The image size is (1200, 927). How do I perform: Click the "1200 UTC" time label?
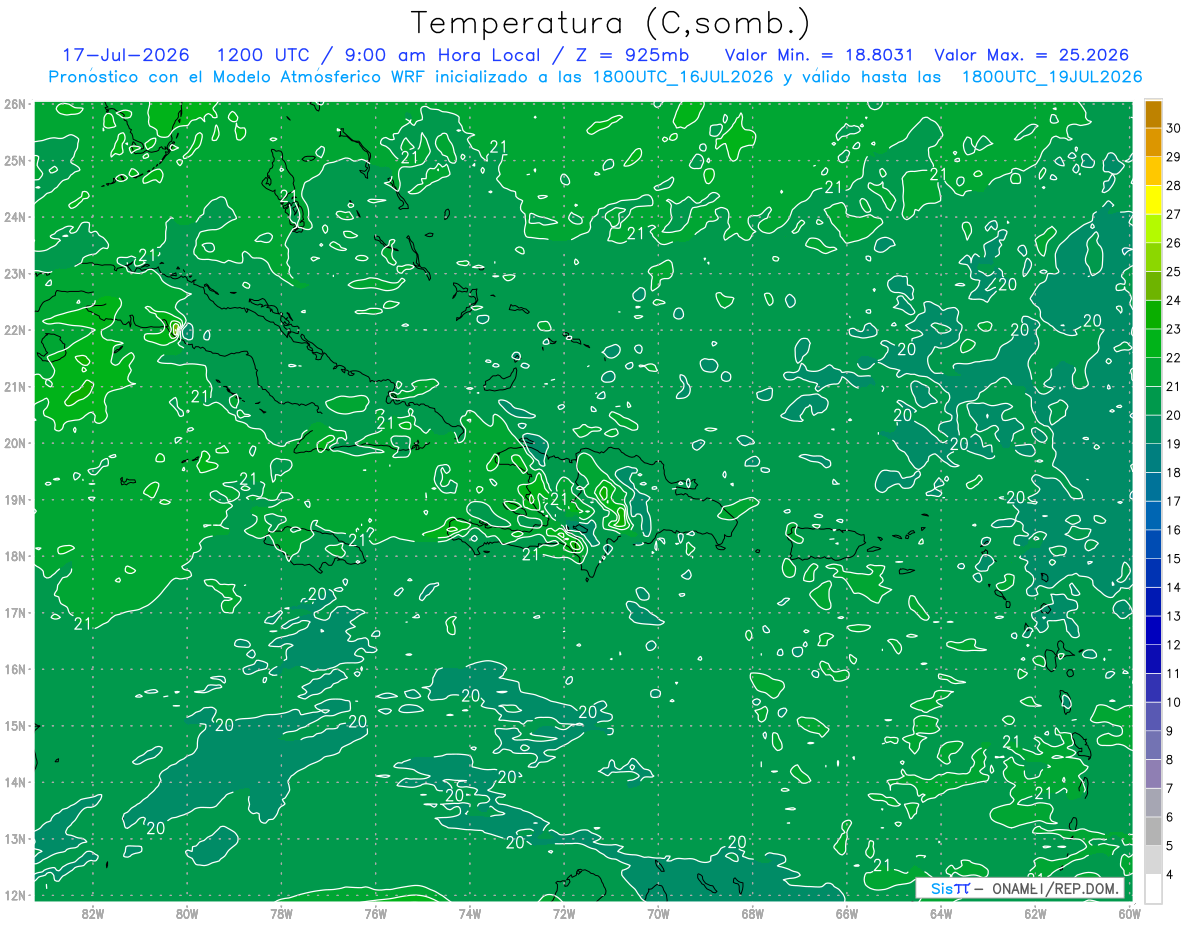click(264, 55)
